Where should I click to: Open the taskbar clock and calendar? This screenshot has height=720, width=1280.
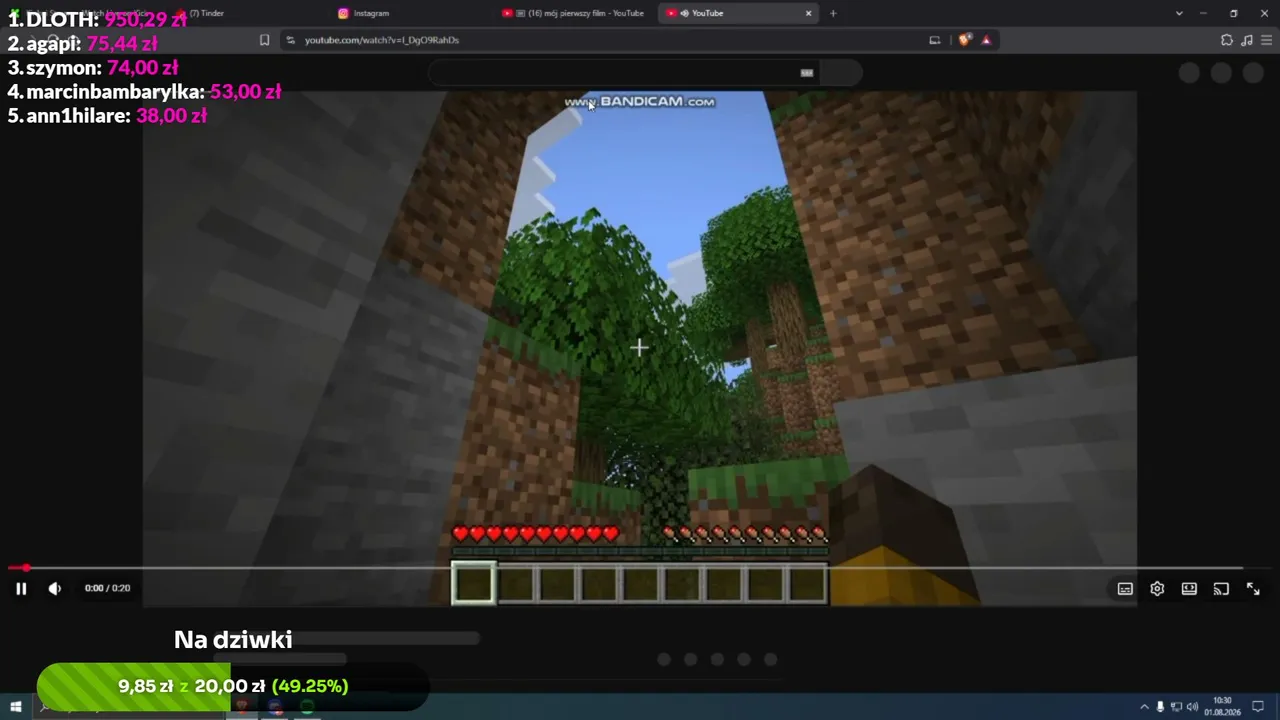[x=1222, y=707]
